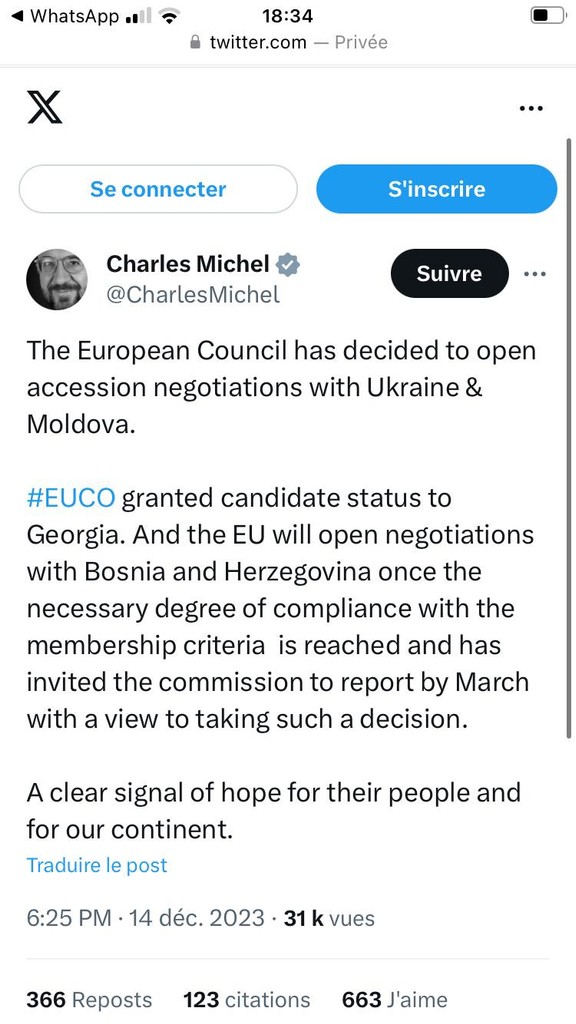Tap the X logo icon

tap(45, 108)
